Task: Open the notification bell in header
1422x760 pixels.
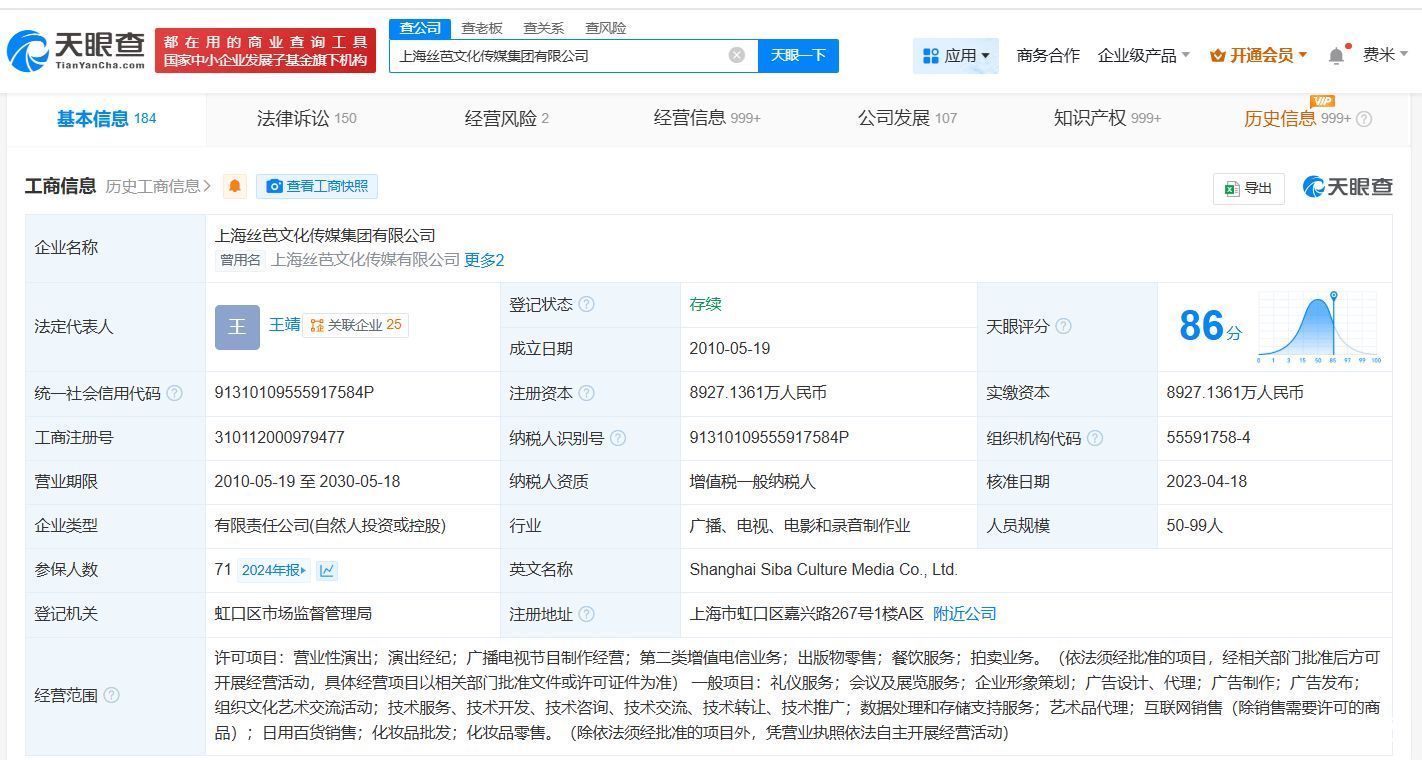Action: 1336,56
